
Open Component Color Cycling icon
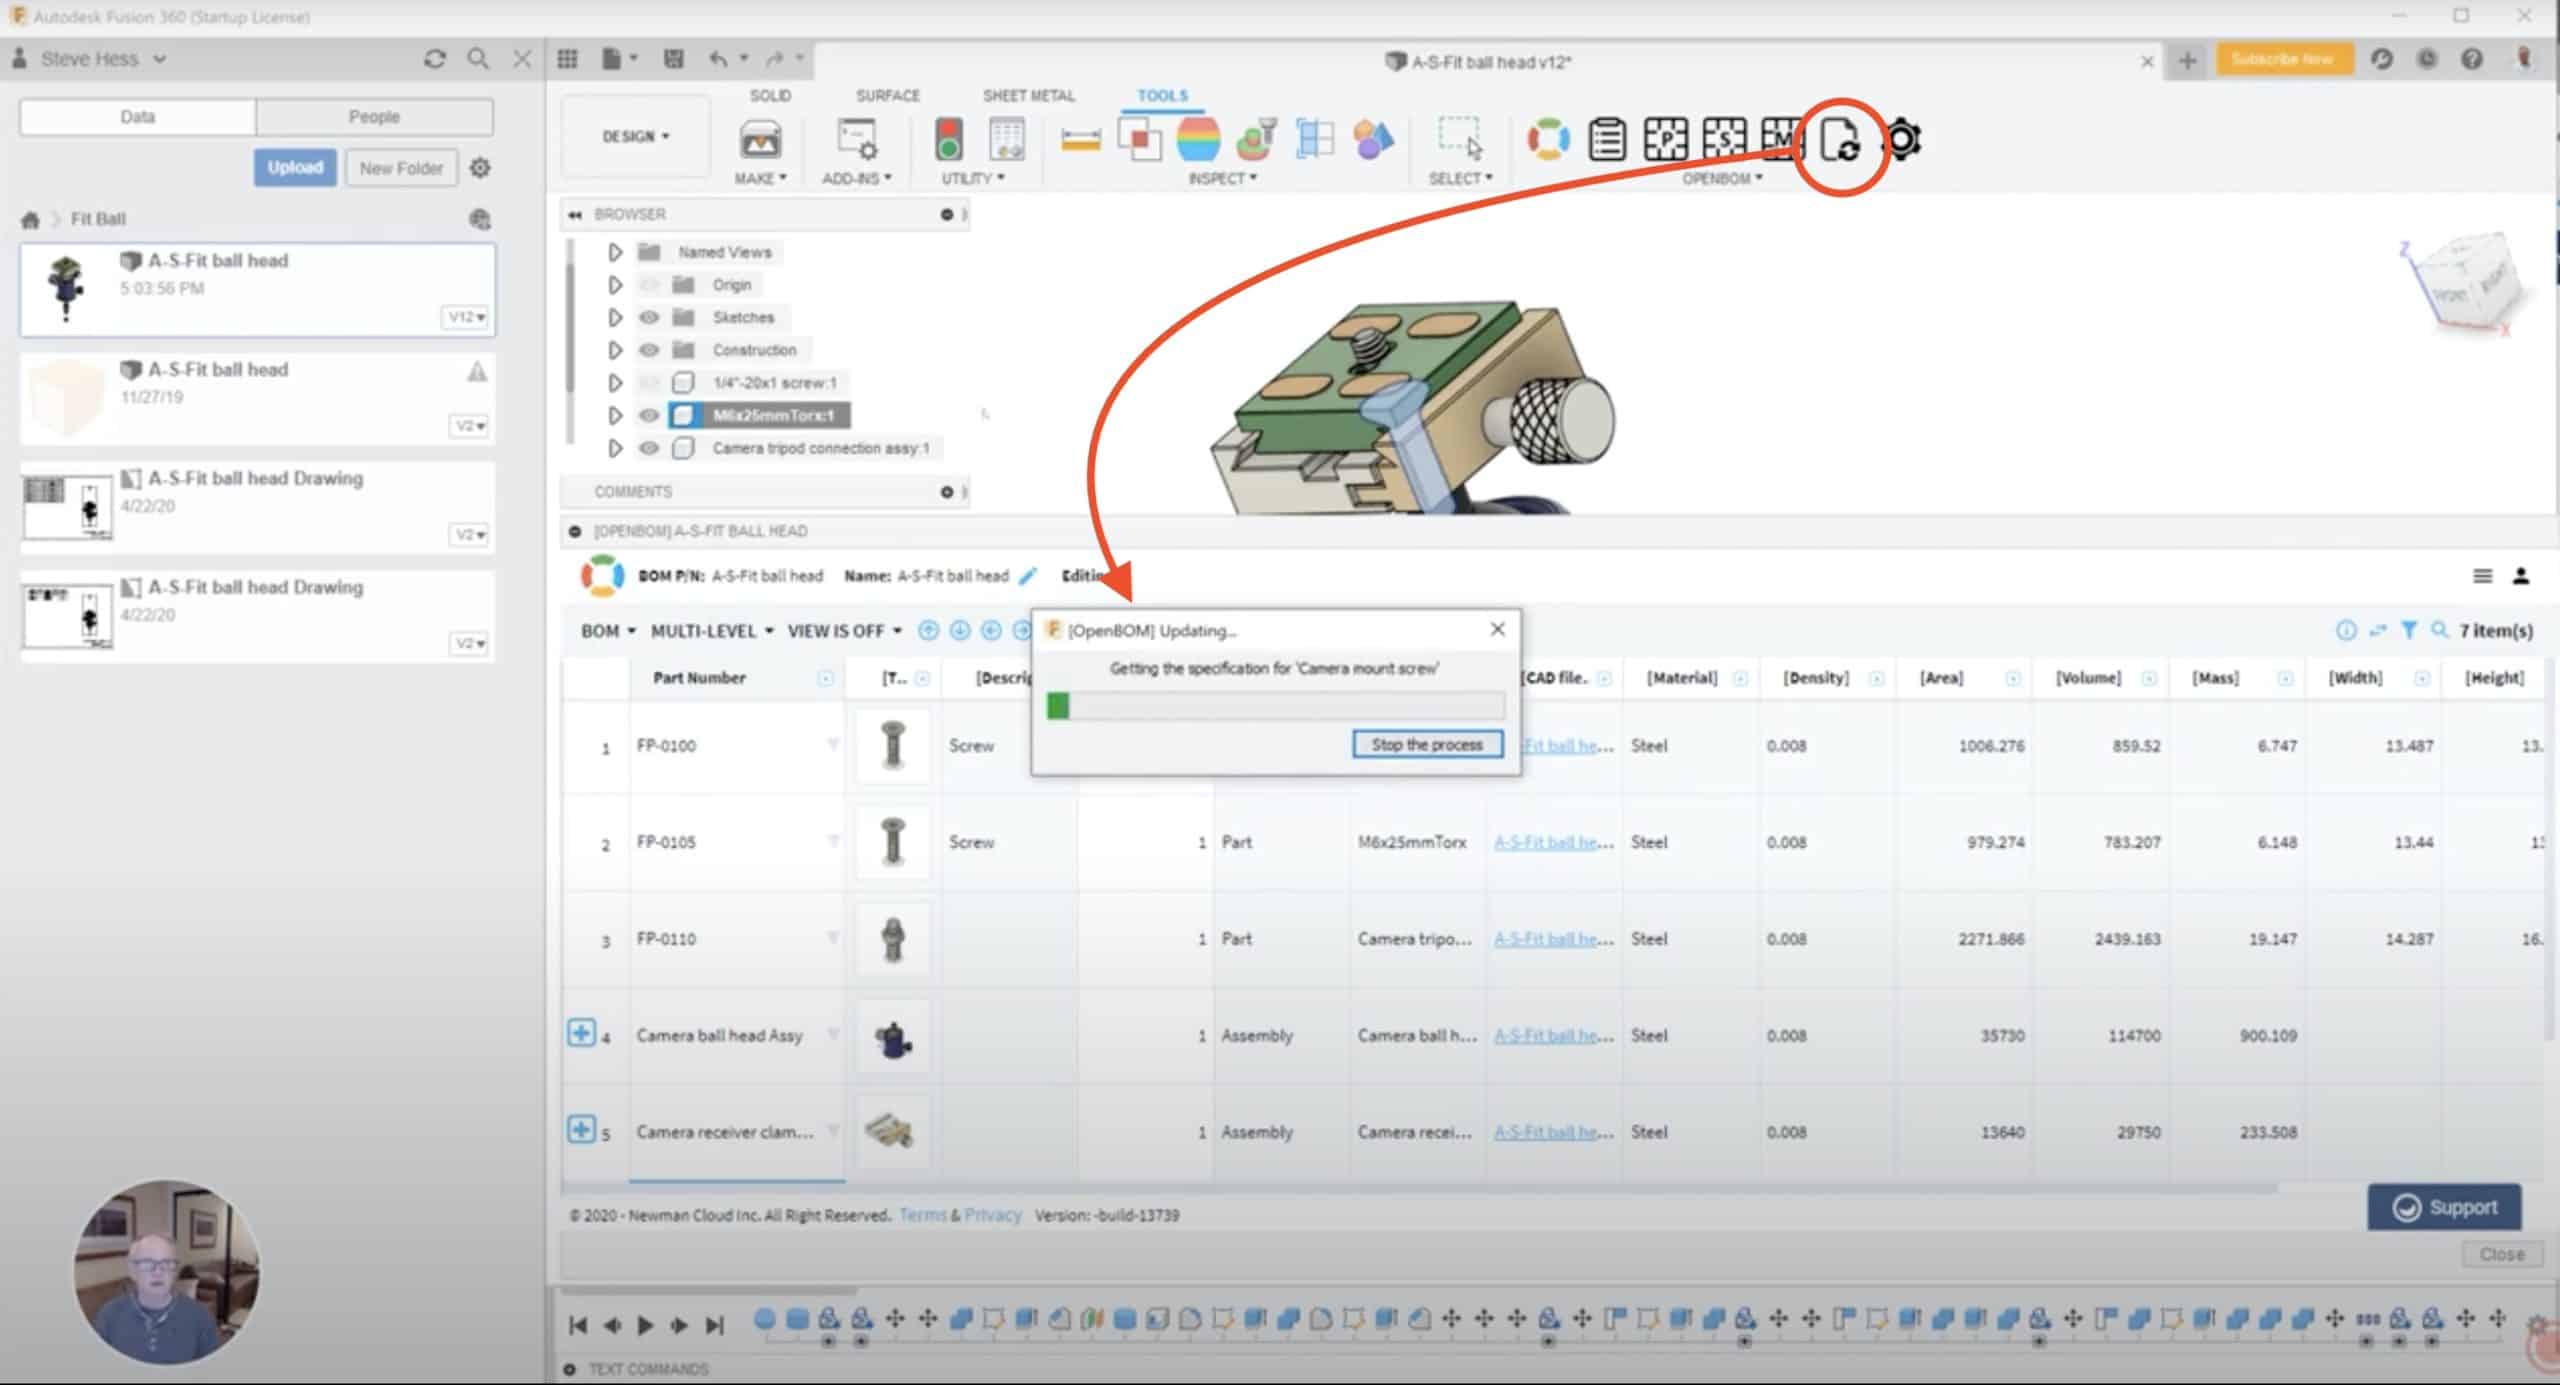point(1373,139)
